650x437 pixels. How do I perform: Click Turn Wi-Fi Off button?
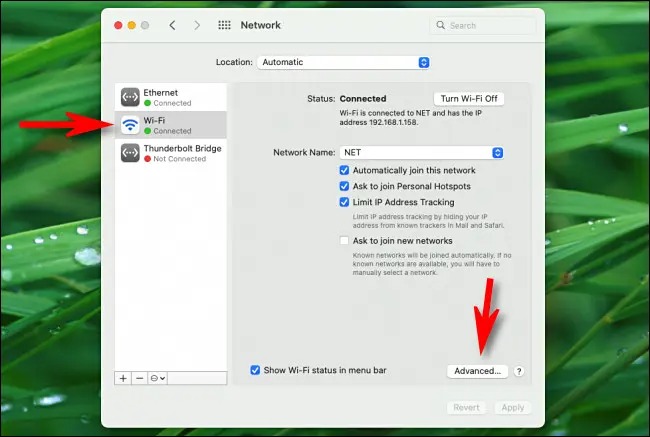click(x=469, y=99)
